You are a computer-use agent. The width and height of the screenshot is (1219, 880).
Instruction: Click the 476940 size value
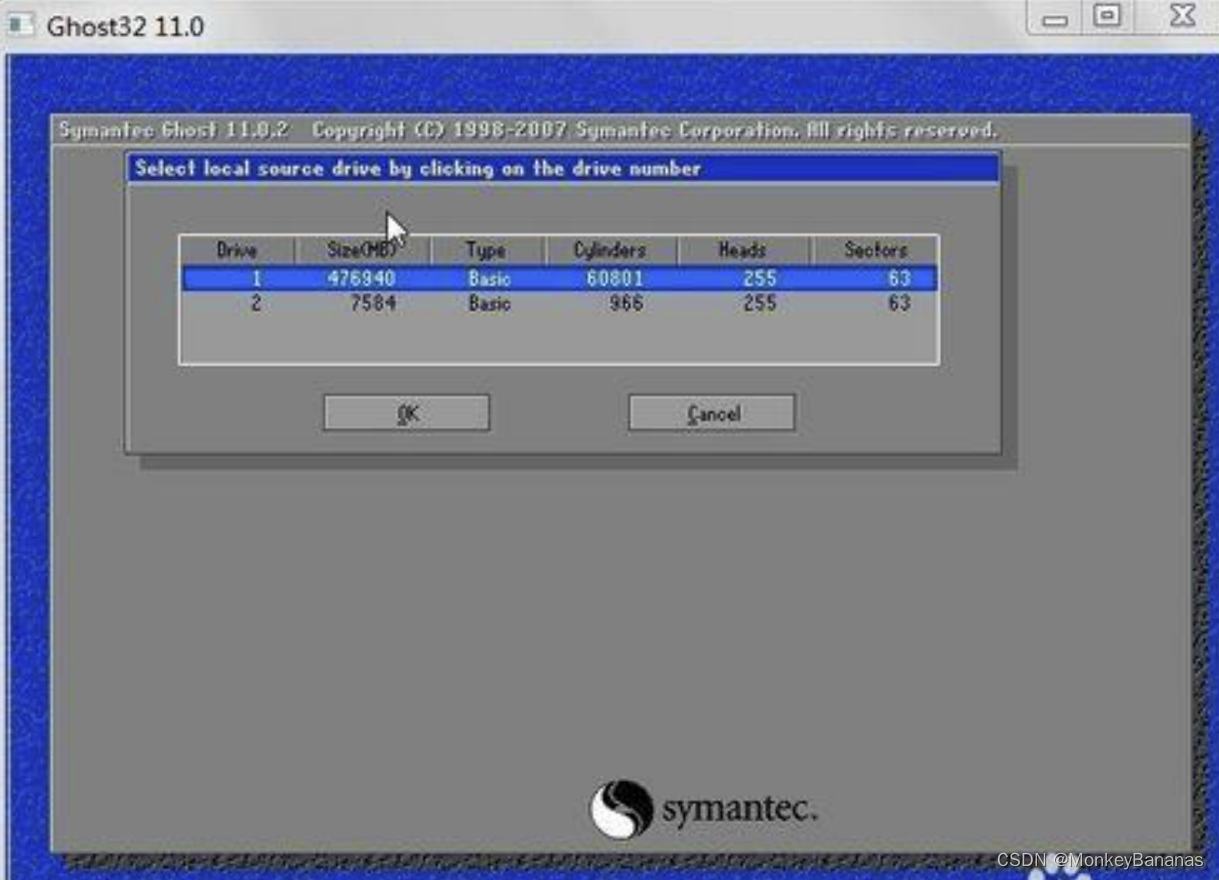361,278
